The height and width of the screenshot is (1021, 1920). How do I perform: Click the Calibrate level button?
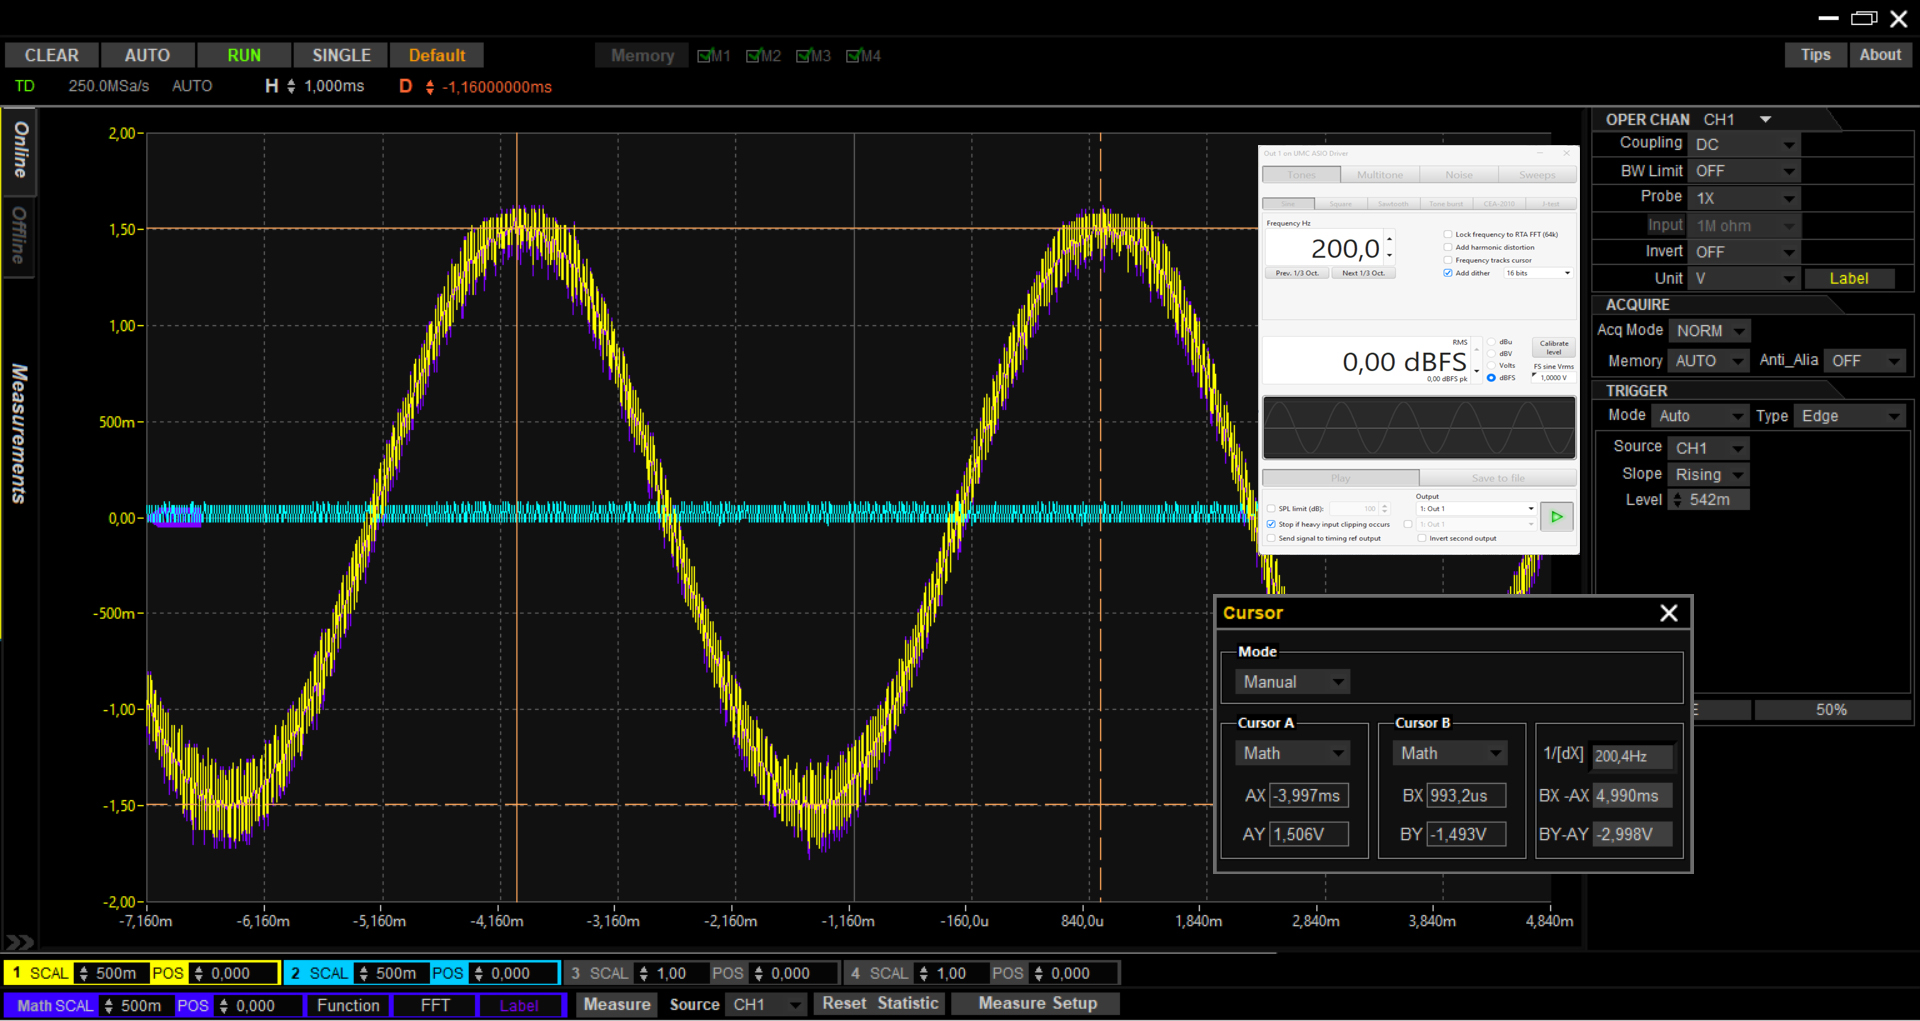[1554, 348]
